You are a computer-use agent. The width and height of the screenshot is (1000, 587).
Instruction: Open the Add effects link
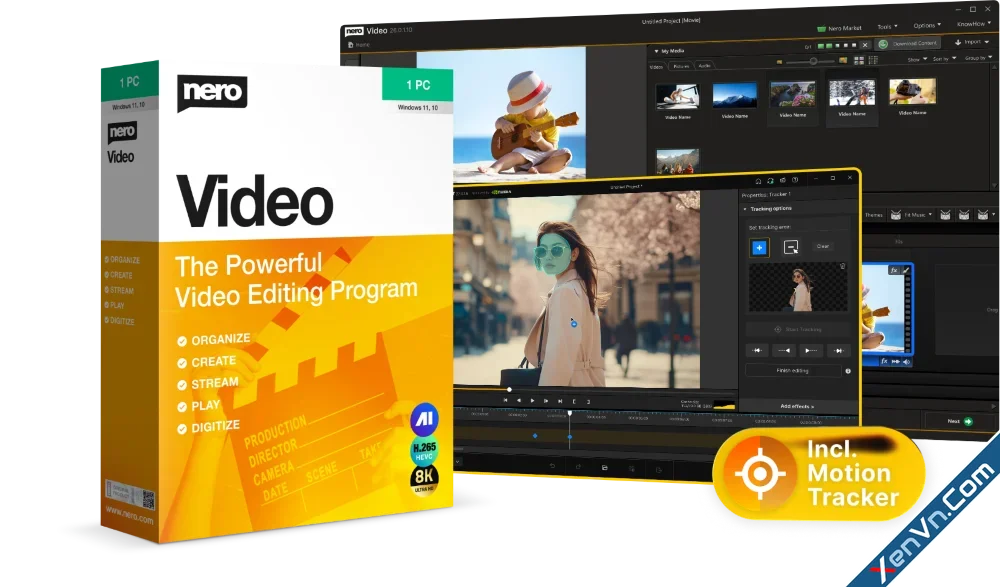pos(797,406)
